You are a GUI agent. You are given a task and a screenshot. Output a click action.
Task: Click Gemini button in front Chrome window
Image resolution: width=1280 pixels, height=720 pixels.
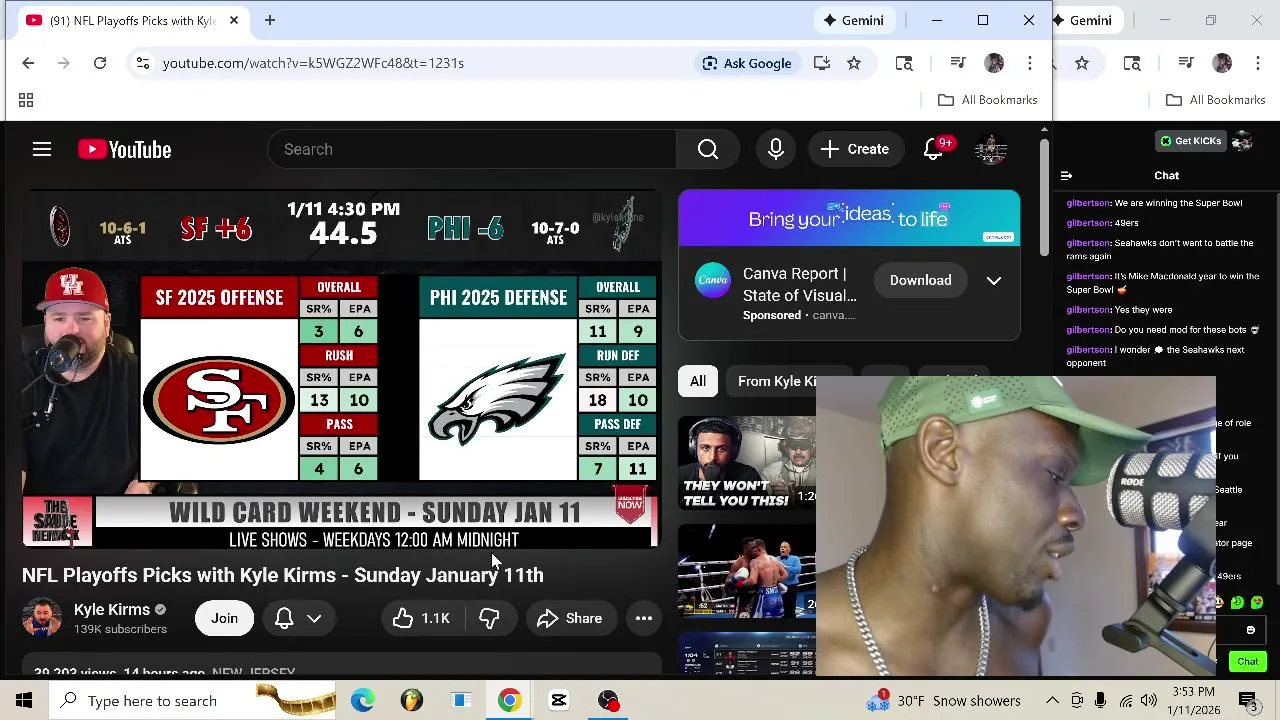pos(854,20)
